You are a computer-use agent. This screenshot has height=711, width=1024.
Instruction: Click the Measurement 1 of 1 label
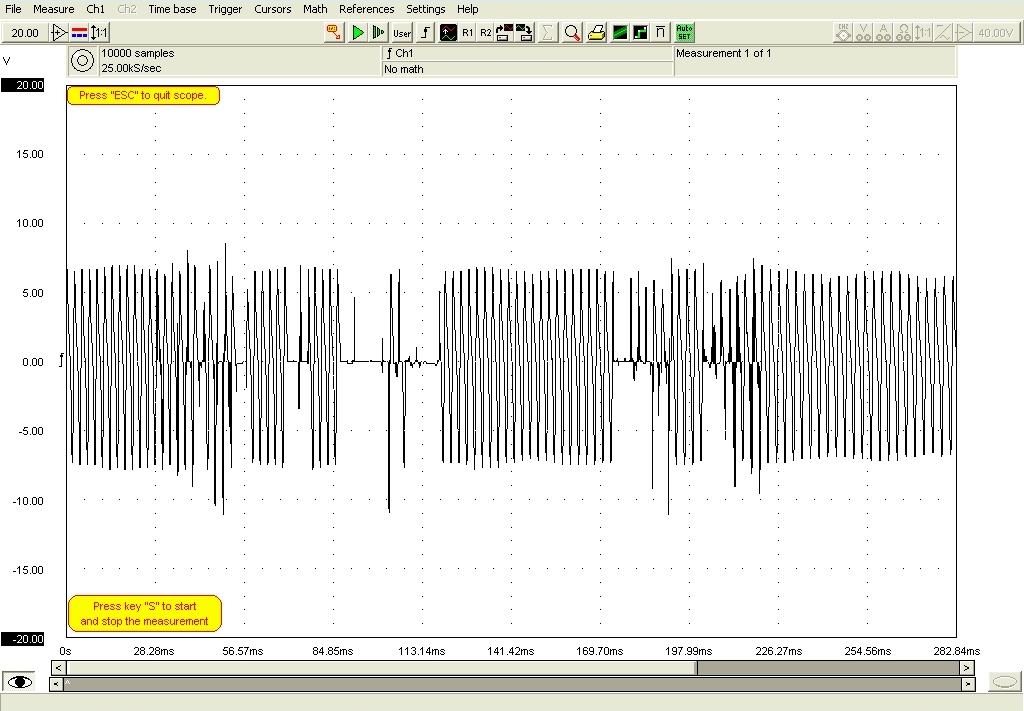click(724, 53)
